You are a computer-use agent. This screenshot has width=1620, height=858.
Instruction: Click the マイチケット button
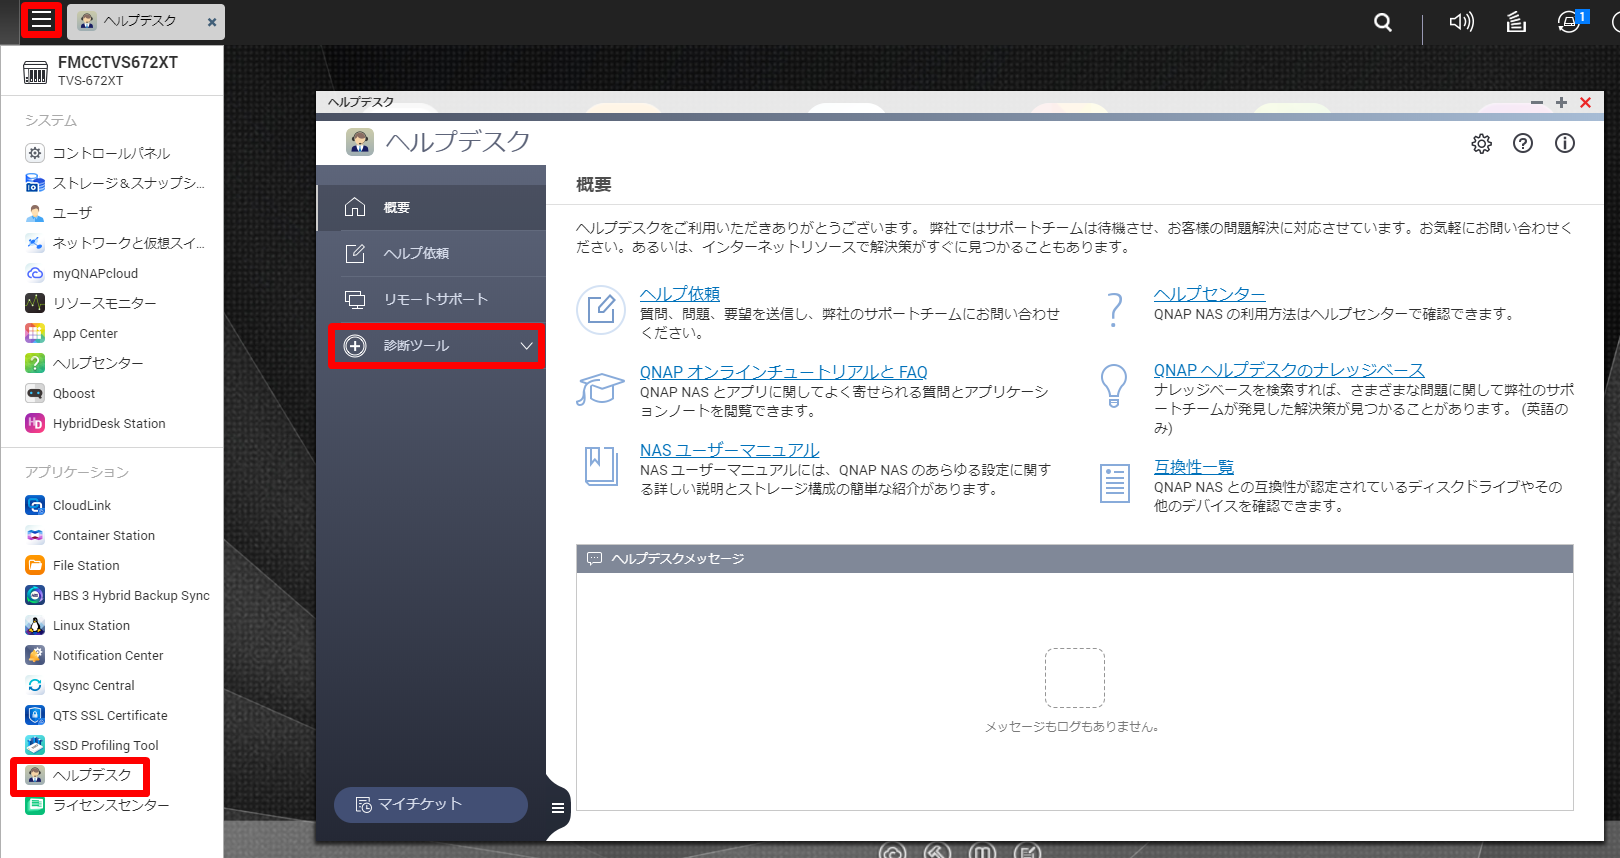tap(430, 805)
